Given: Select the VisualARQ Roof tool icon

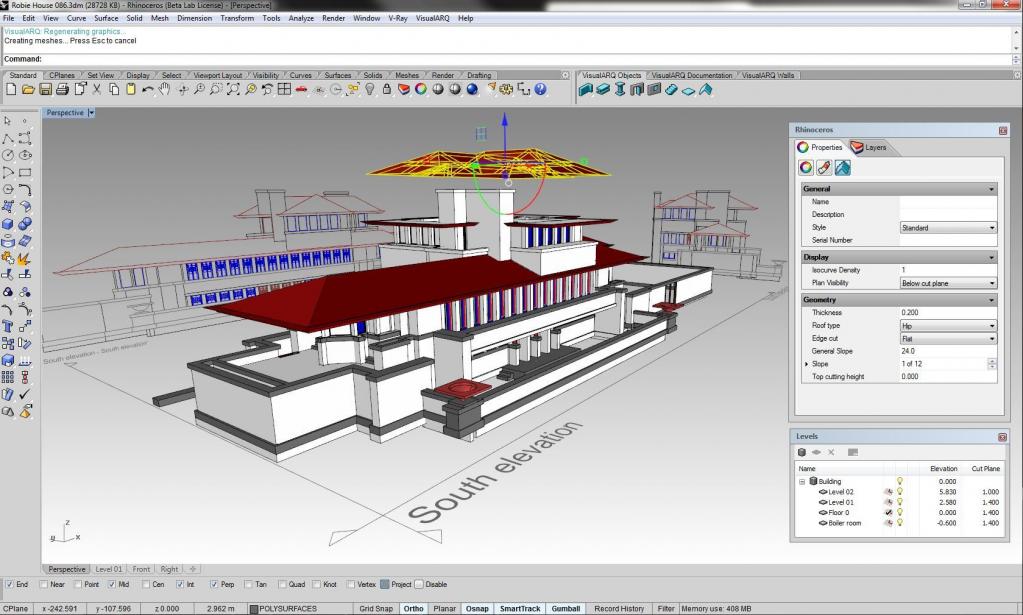Looking at the screenshot, I should click(x=706, y=89).
